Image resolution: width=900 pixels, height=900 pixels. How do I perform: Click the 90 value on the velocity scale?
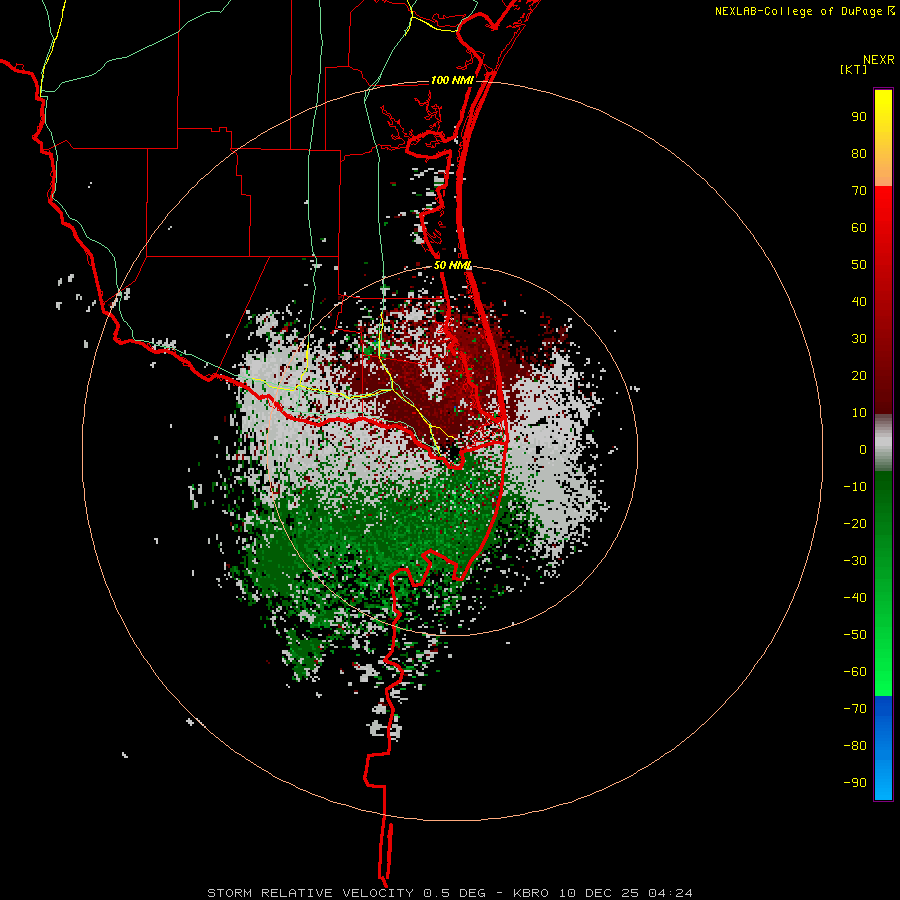pos(859,117)
